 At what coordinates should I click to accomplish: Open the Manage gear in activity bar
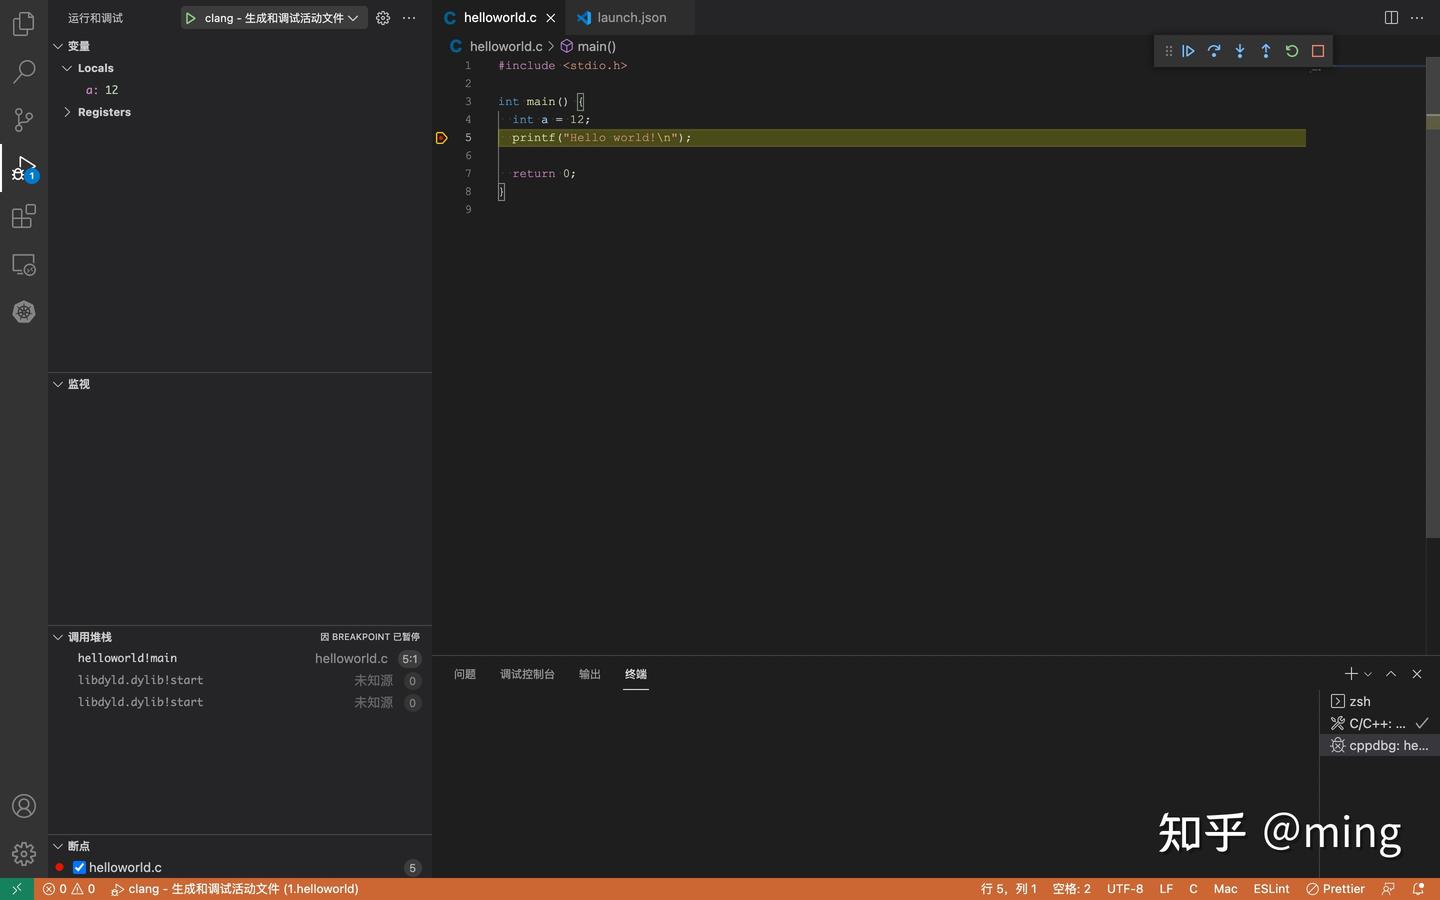click(24, 854)
